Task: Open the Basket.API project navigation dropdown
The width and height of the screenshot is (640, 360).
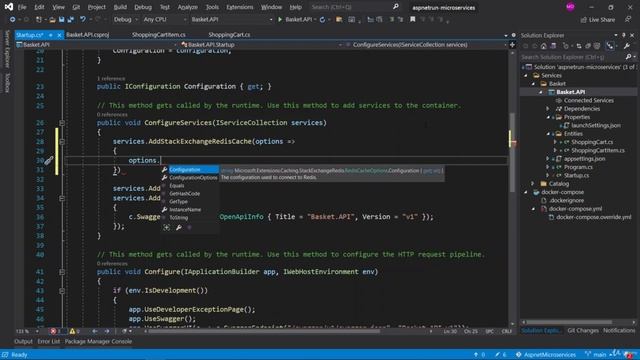Action: (x=97, y=44)
